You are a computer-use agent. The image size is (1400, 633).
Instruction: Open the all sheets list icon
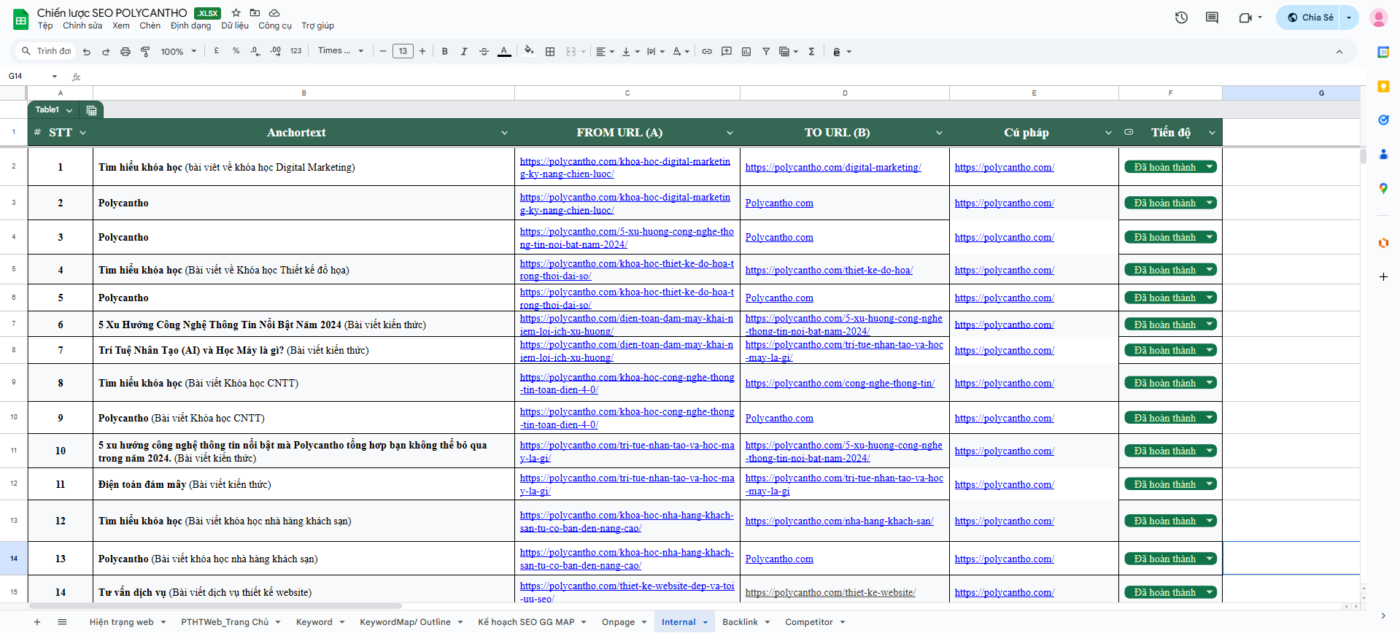(62, 622)
